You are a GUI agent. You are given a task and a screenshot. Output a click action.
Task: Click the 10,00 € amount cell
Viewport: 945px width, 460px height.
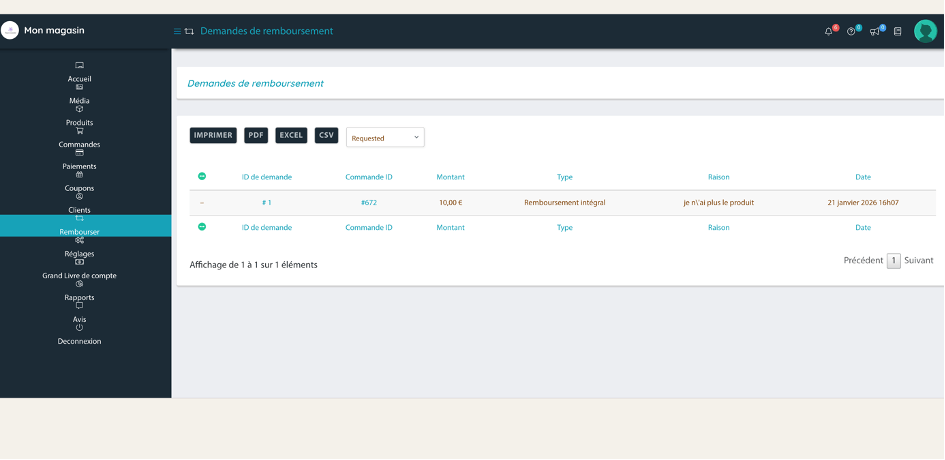(450, 203)
